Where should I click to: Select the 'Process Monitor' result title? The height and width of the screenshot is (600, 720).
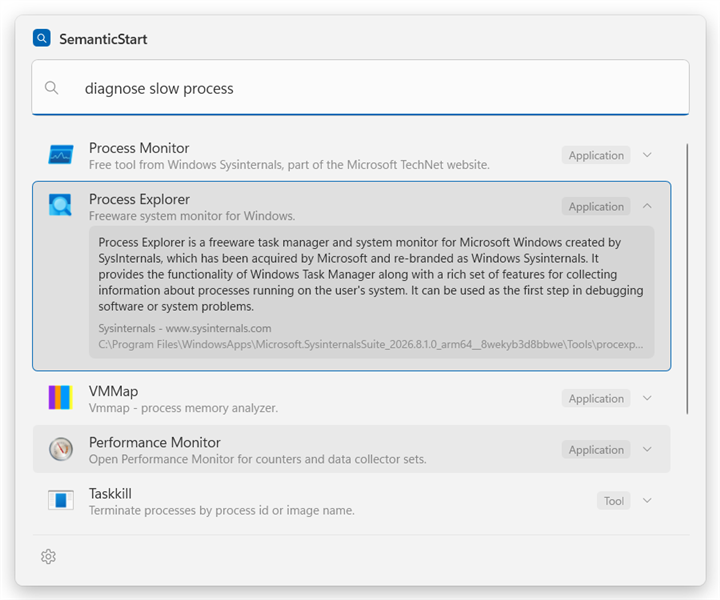[139, 148]
